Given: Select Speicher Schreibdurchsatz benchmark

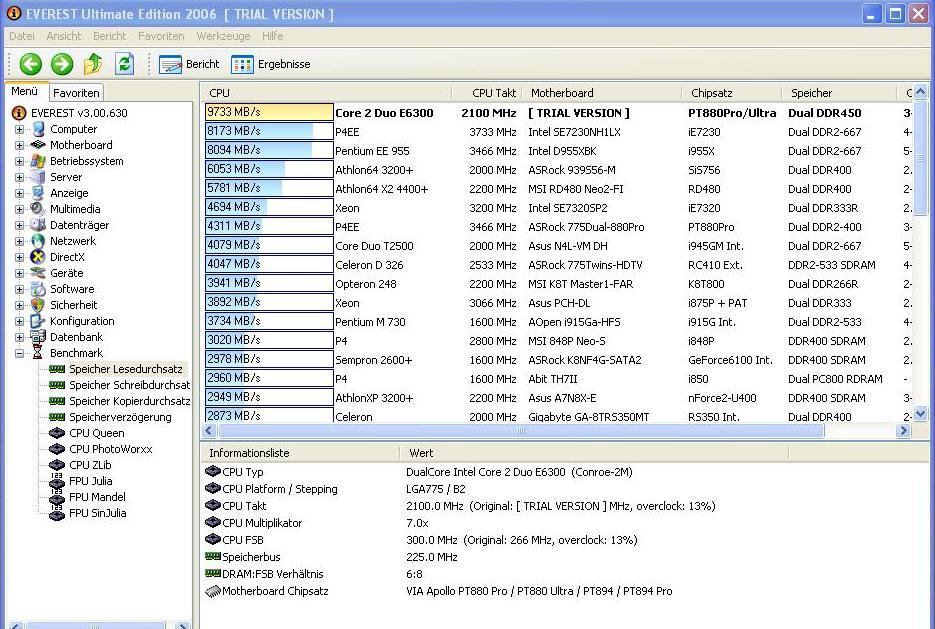Looking at the screenshot, I should click(x=129, y=385).
